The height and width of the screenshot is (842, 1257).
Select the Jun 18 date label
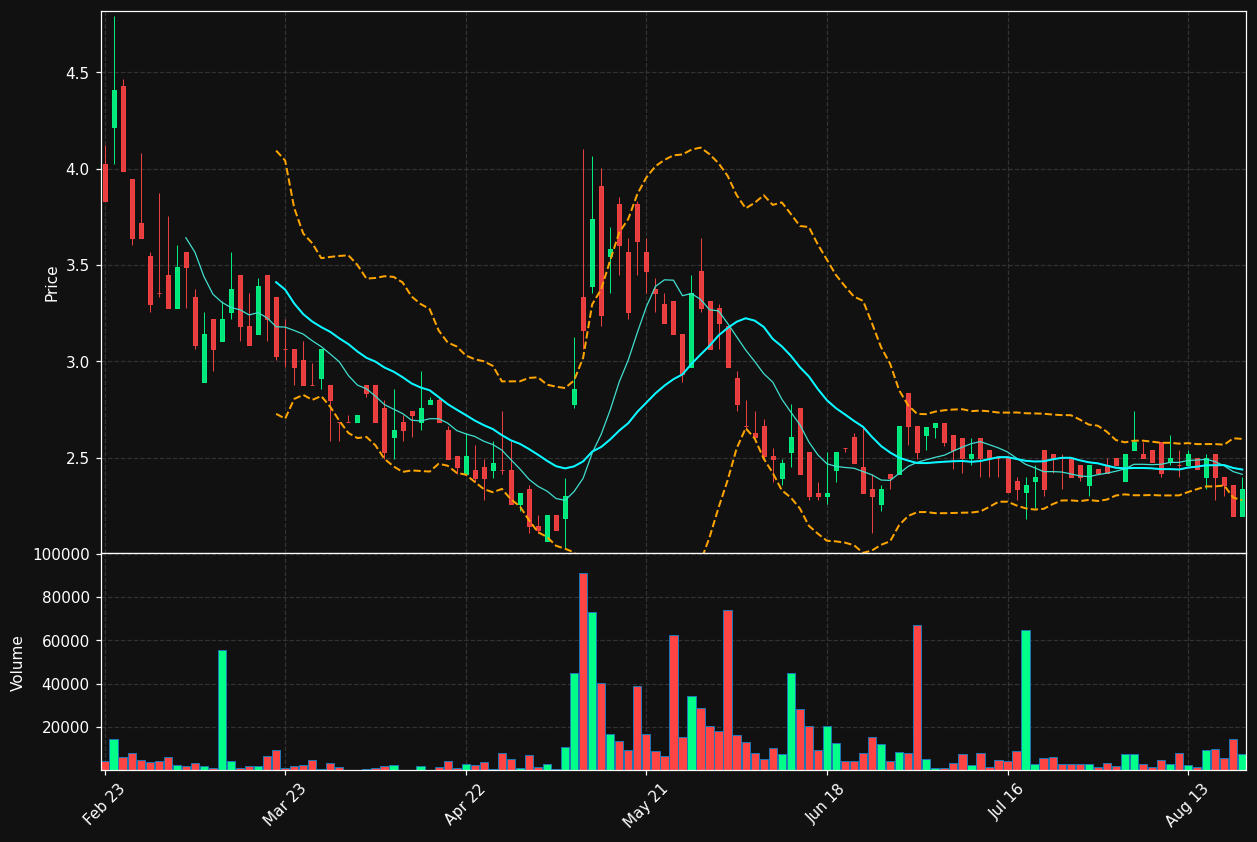point(826,804)
